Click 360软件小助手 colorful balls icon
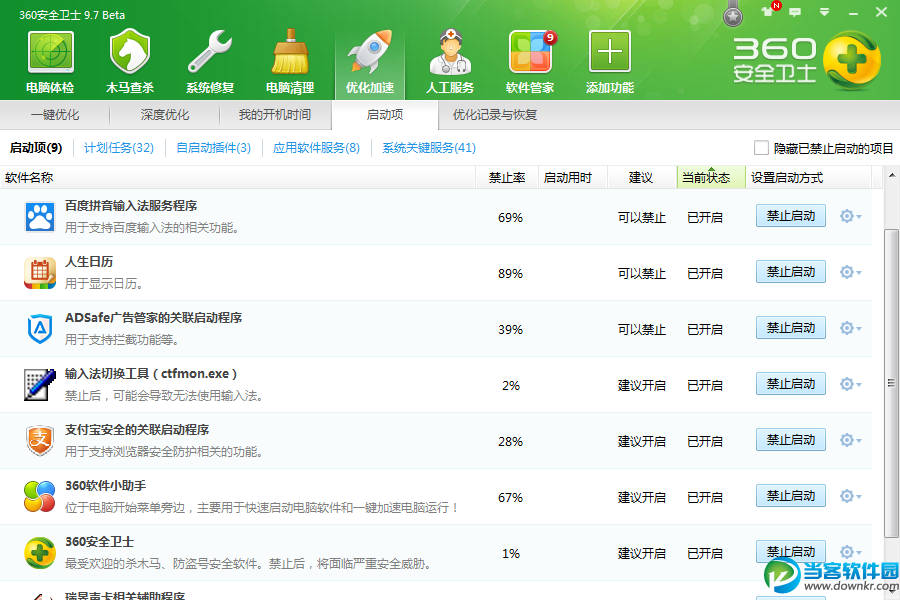This screenshot has width=900, height=600. [x=40, y=497]
